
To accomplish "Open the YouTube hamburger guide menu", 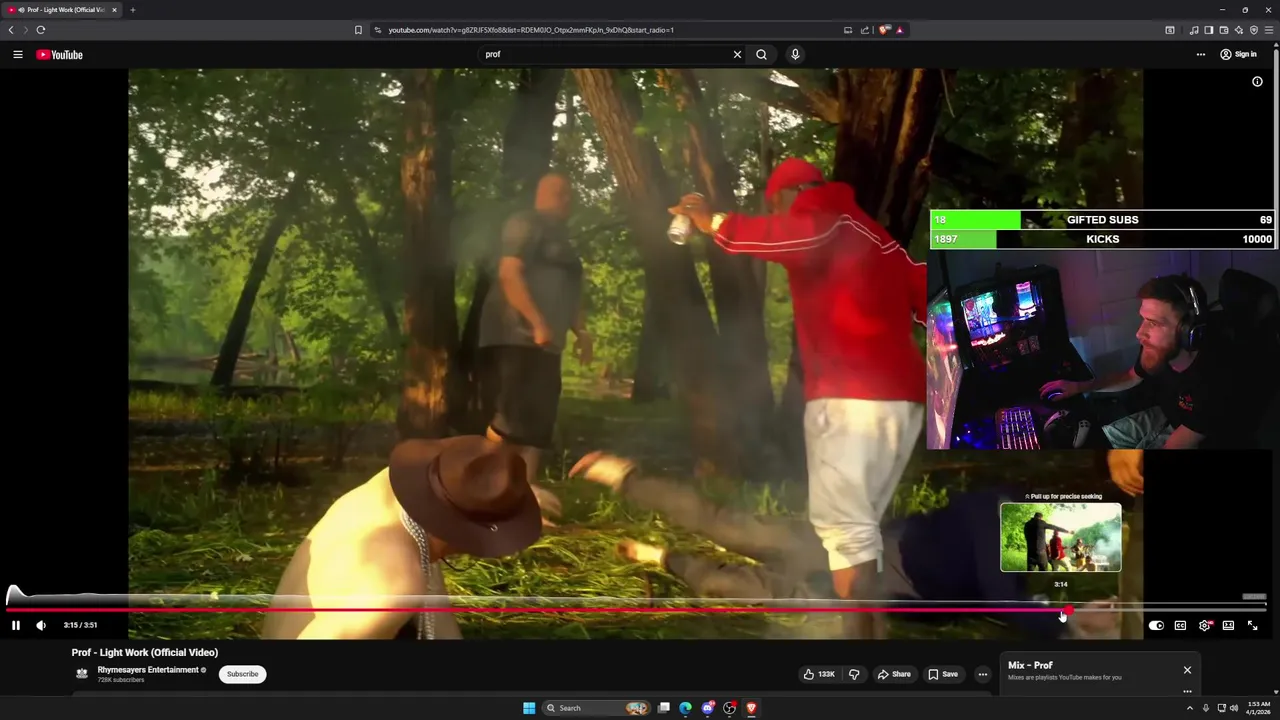I will click(17, 55).
